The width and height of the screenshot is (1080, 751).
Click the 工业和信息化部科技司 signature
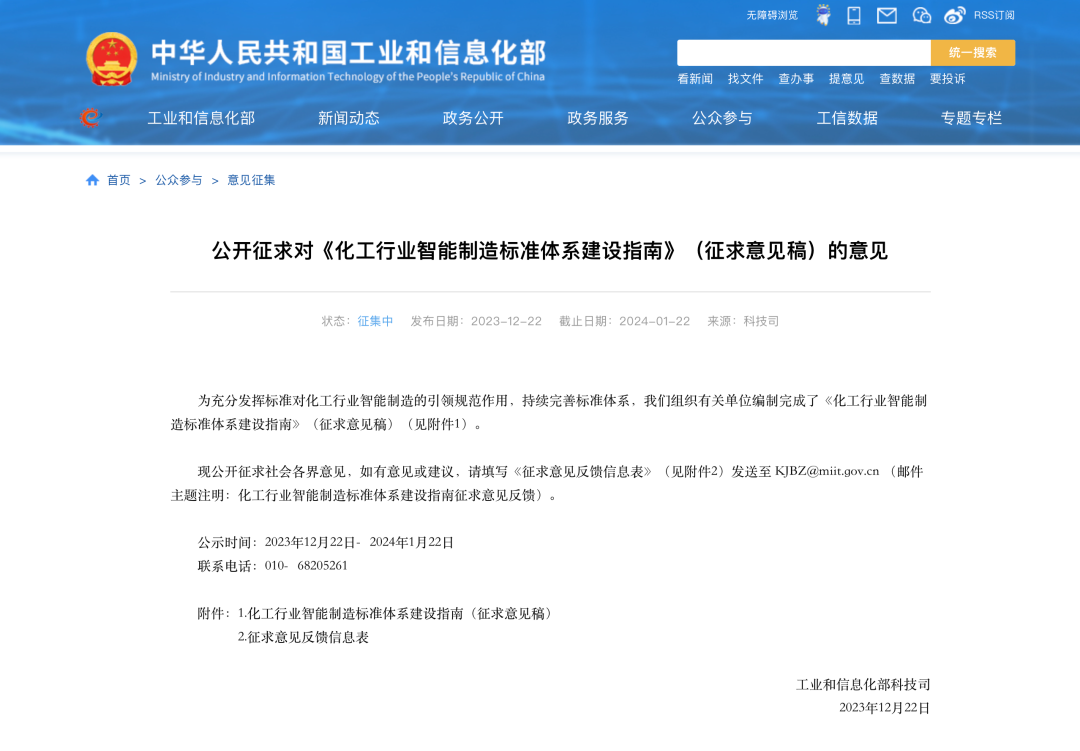click(863, 684)
